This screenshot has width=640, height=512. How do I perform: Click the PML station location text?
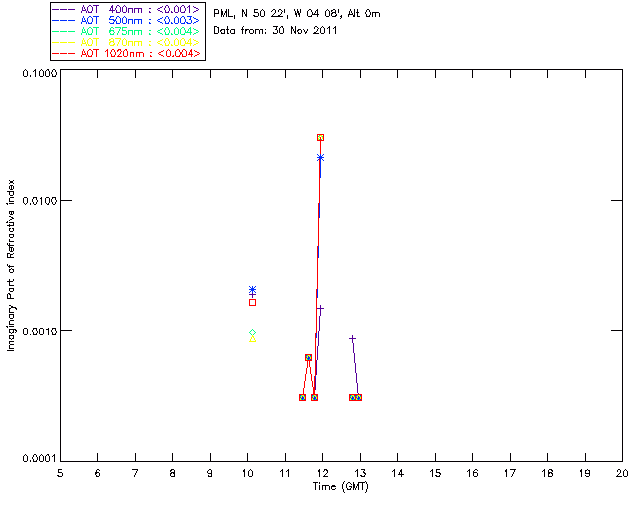coord(297,14)
